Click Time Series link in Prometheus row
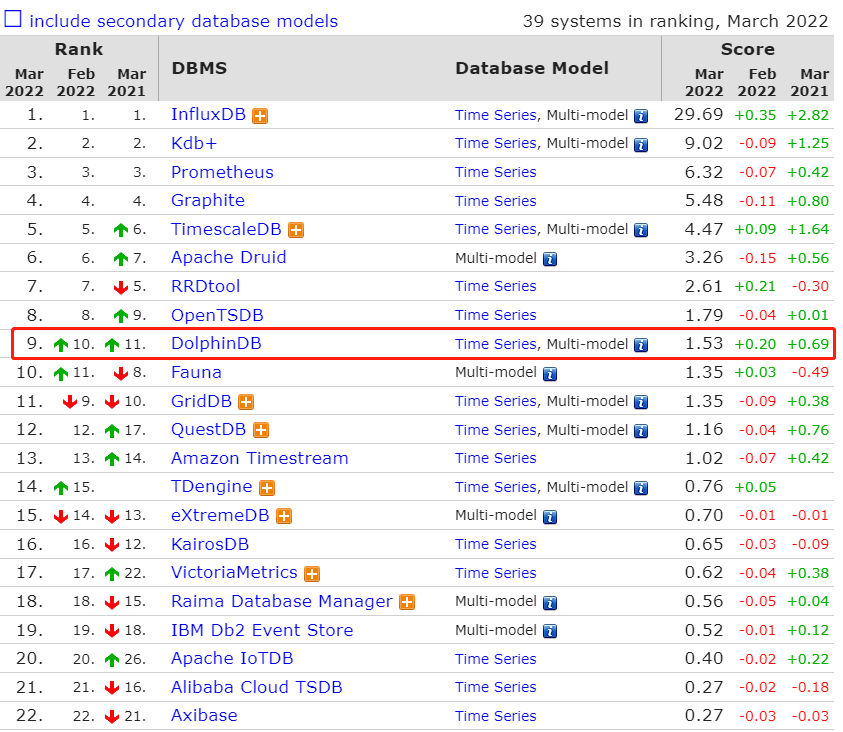 click(x=496, y=172)
